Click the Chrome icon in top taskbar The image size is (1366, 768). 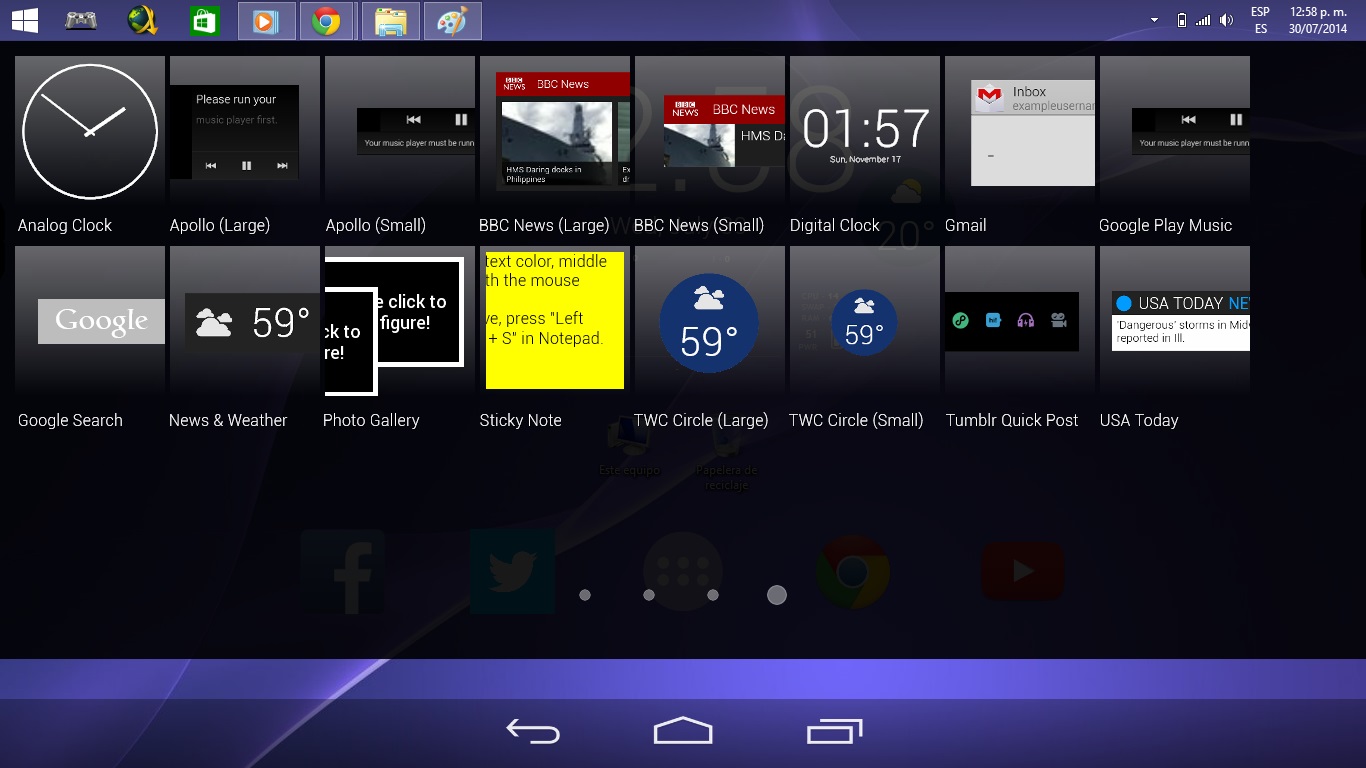coord(327,21)
